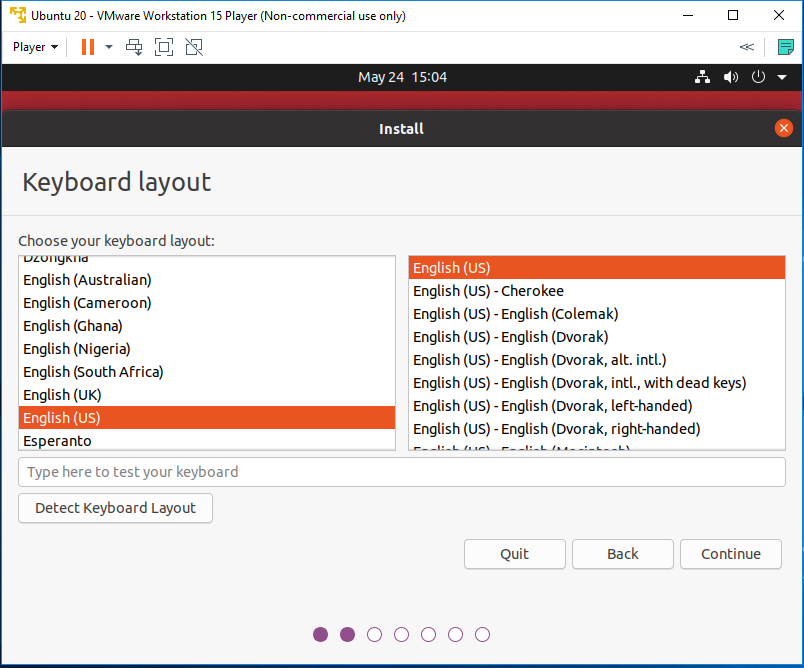This screenshot has width=804, height=668.
Task: Choose English (US) - Cherokee variant
Action: [597, 291]
